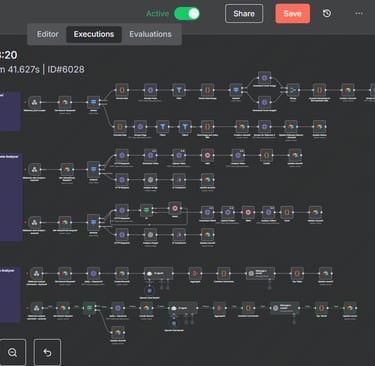
Task: Open the lower purple node feeding into Merge
Action: point(264,102)
